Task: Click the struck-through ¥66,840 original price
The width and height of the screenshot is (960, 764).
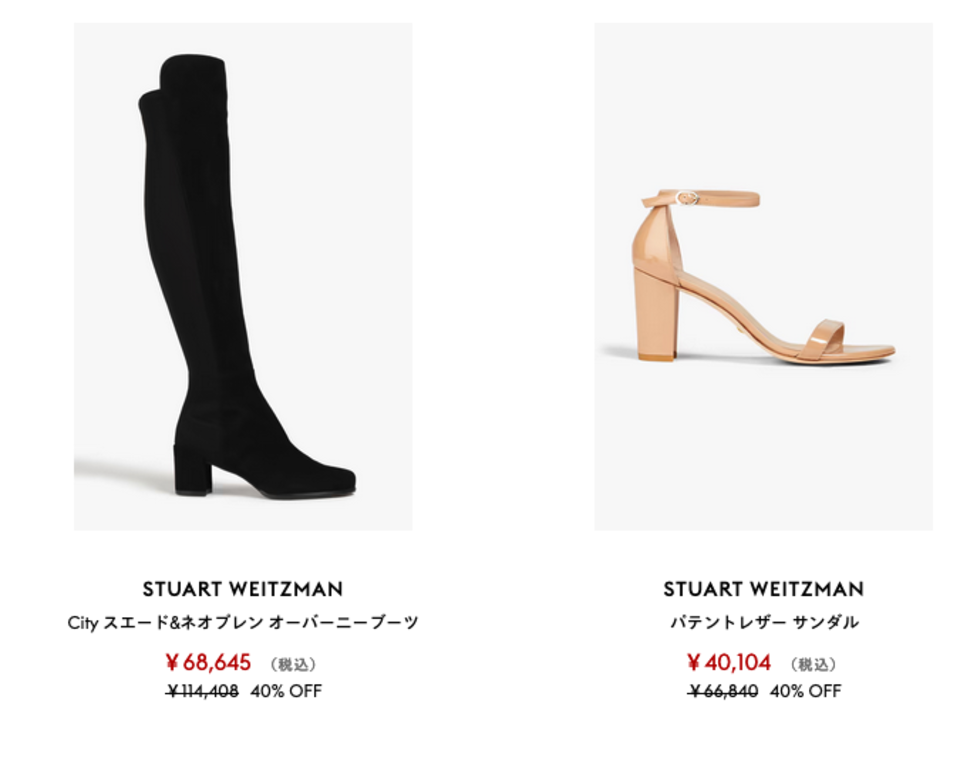Action: tap(723, 691)
